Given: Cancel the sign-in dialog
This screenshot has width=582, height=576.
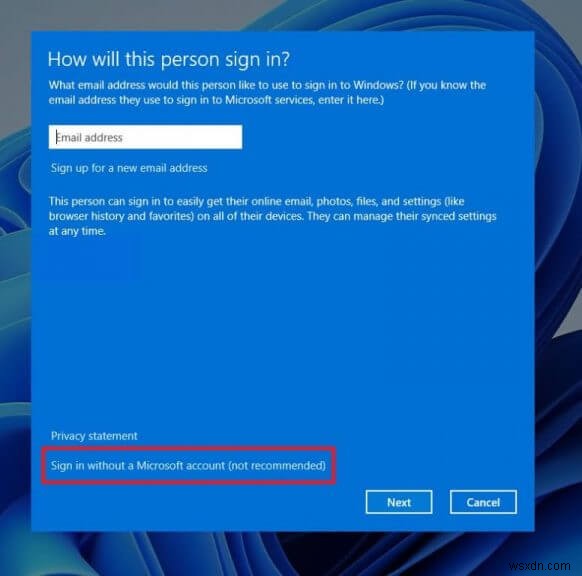Looking at the screenshot, I should (x=483, y=502).
